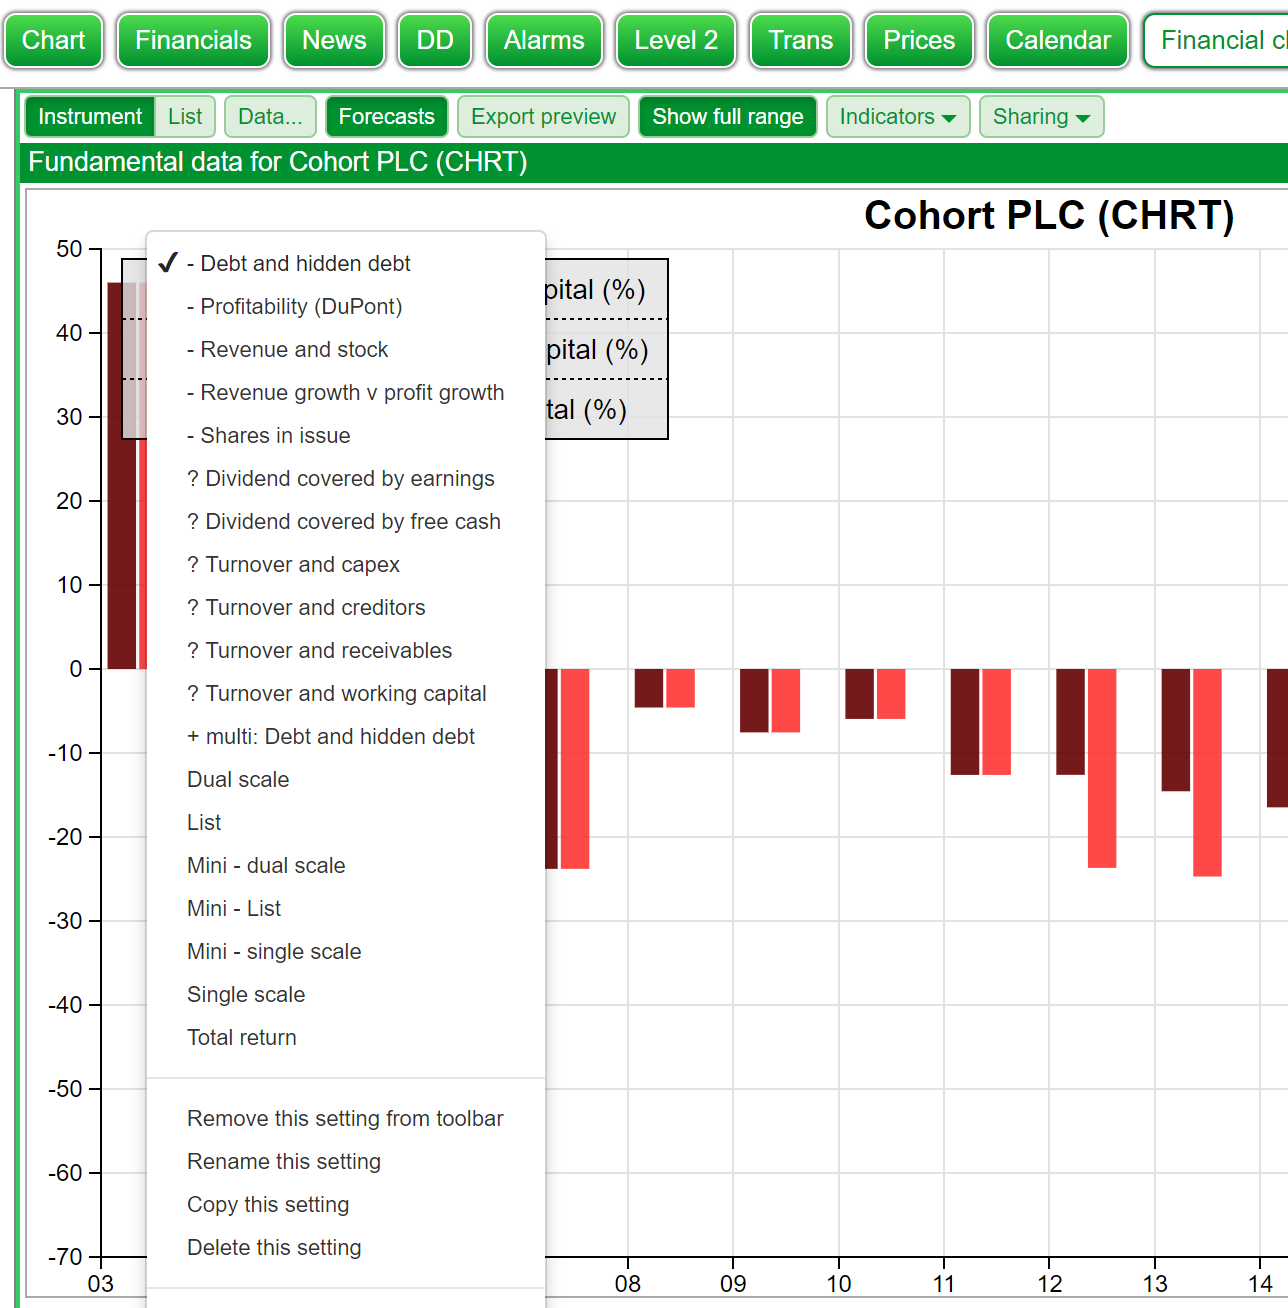This screenshot has height=1308, width=1288.
Task: Click the dark red bar at year 09
Action: coord(754,700)
